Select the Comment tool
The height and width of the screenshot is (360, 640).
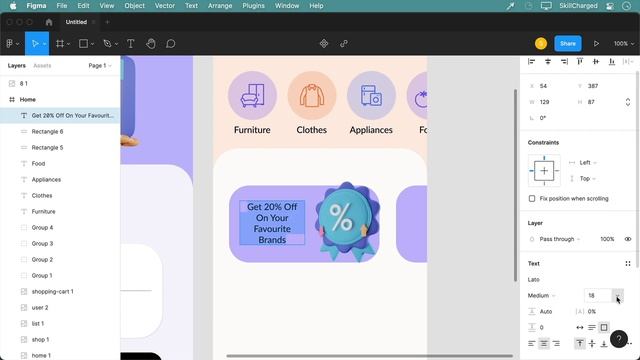[x=171, y=43]
